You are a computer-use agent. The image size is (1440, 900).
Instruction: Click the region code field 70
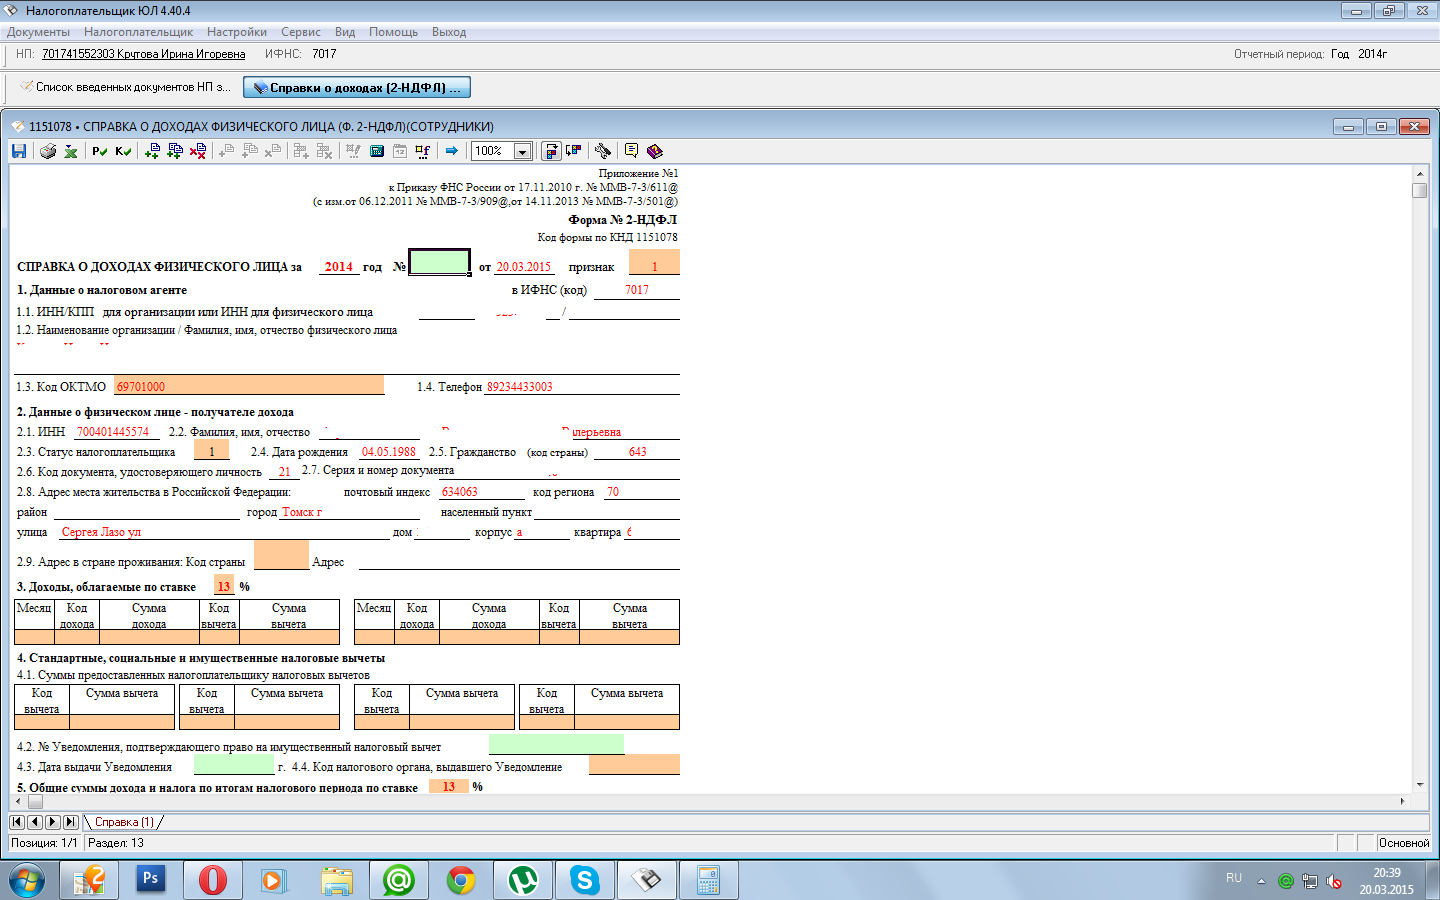[642, 492]
